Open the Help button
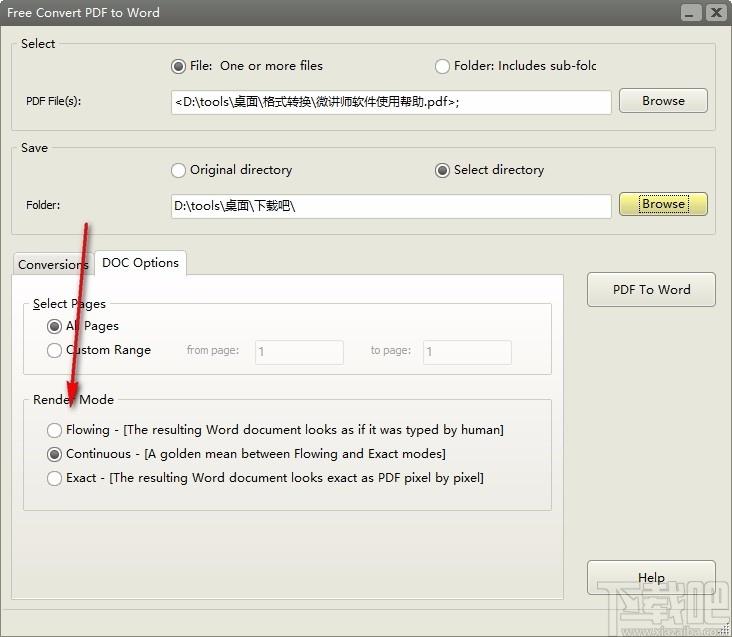This screenshot has width=732, height=637. tap(651, 578)
